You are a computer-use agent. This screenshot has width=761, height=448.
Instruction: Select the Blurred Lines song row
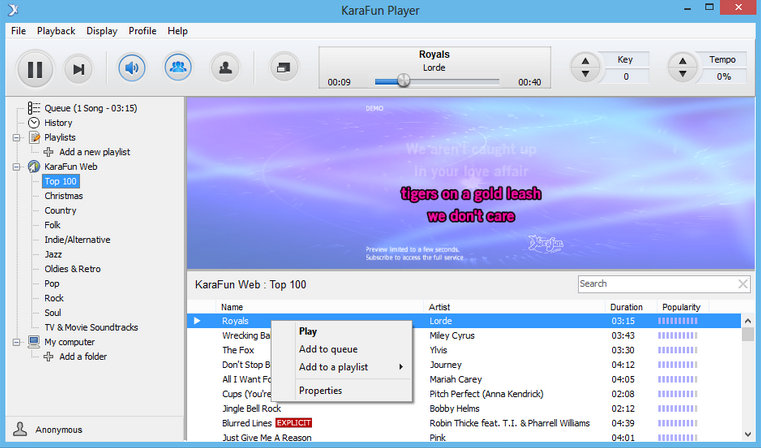point(464,423)
